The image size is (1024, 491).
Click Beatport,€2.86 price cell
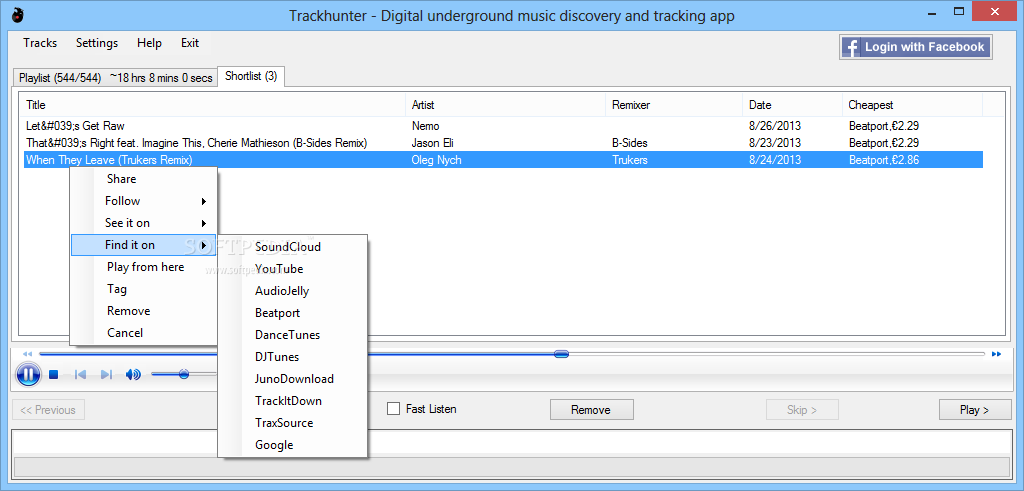click(x=884, y=160)
